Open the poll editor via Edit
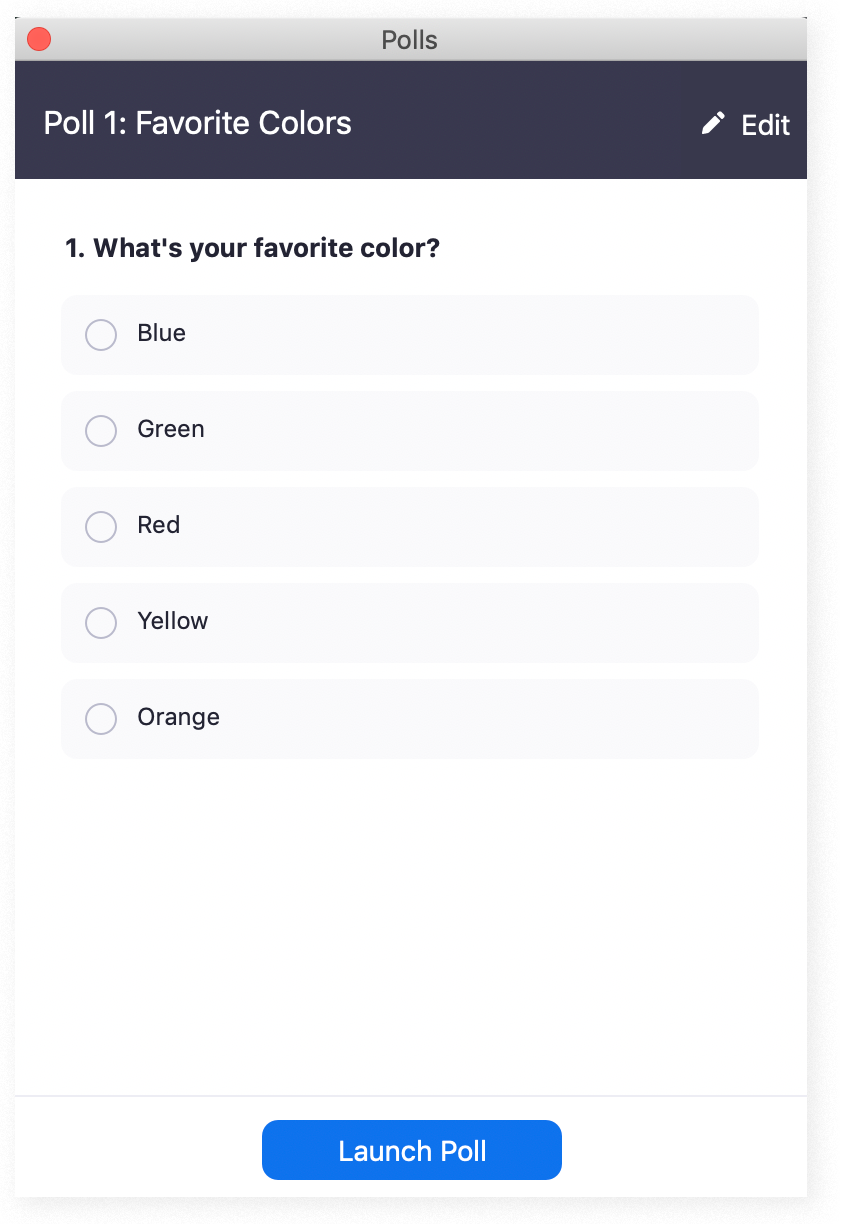 pos(764,124)
